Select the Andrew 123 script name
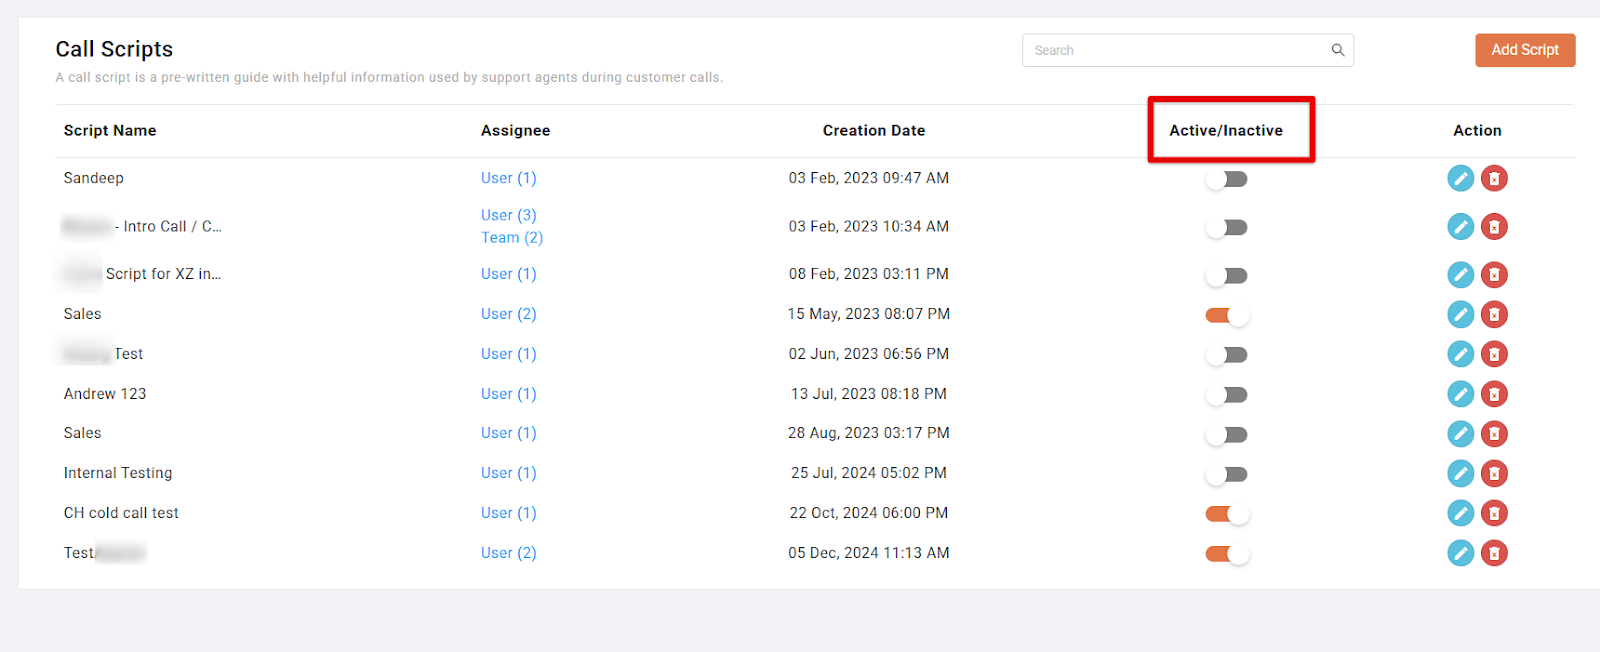Viewport: 1600px width, 652px height. [x=105, y=394]
